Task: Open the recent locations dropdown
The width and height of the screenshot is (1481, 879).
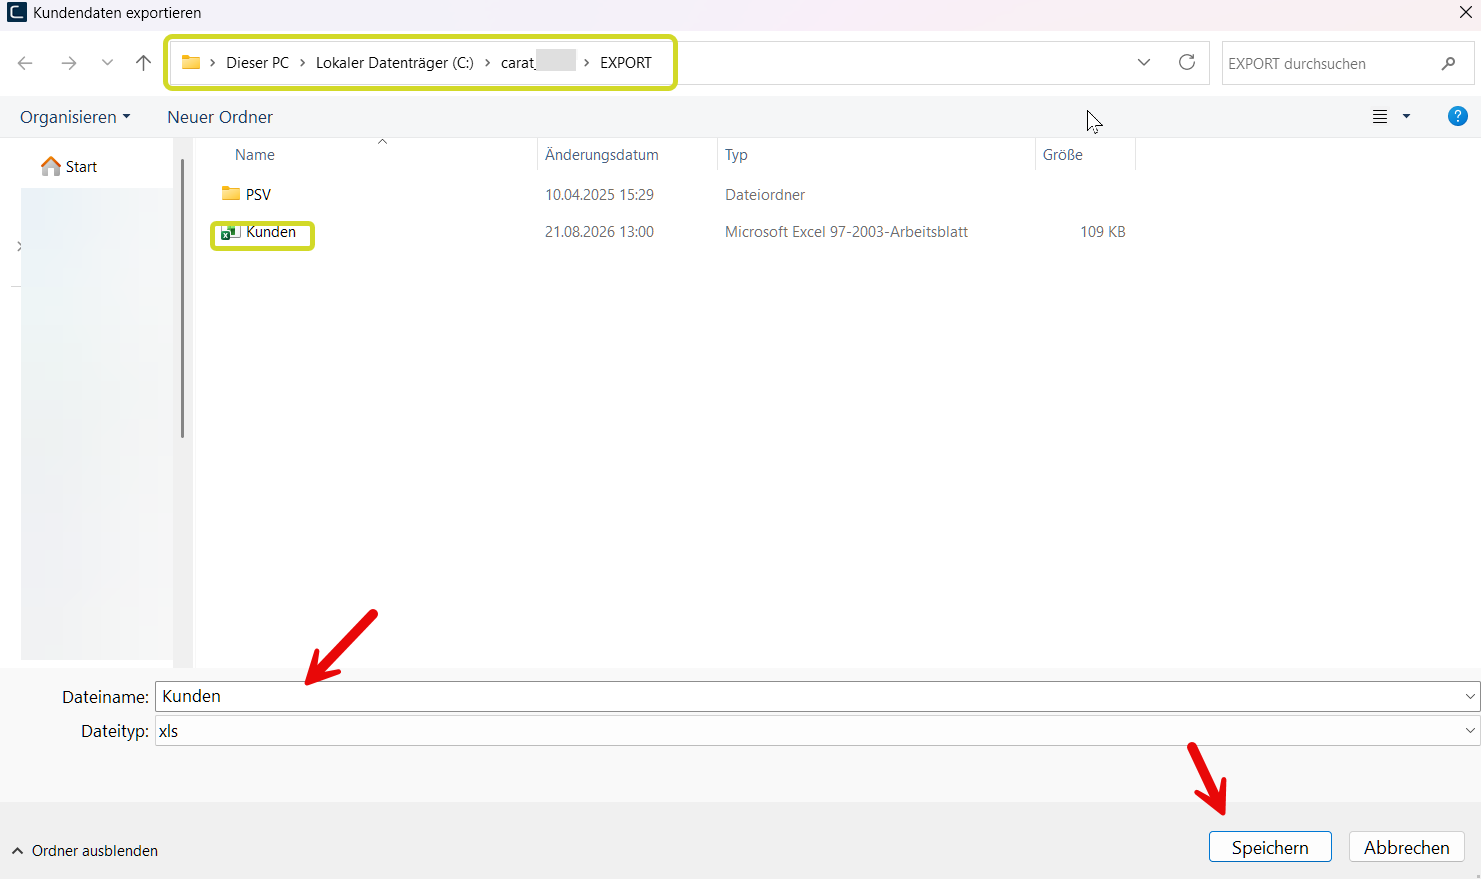Action: [107, 63]
